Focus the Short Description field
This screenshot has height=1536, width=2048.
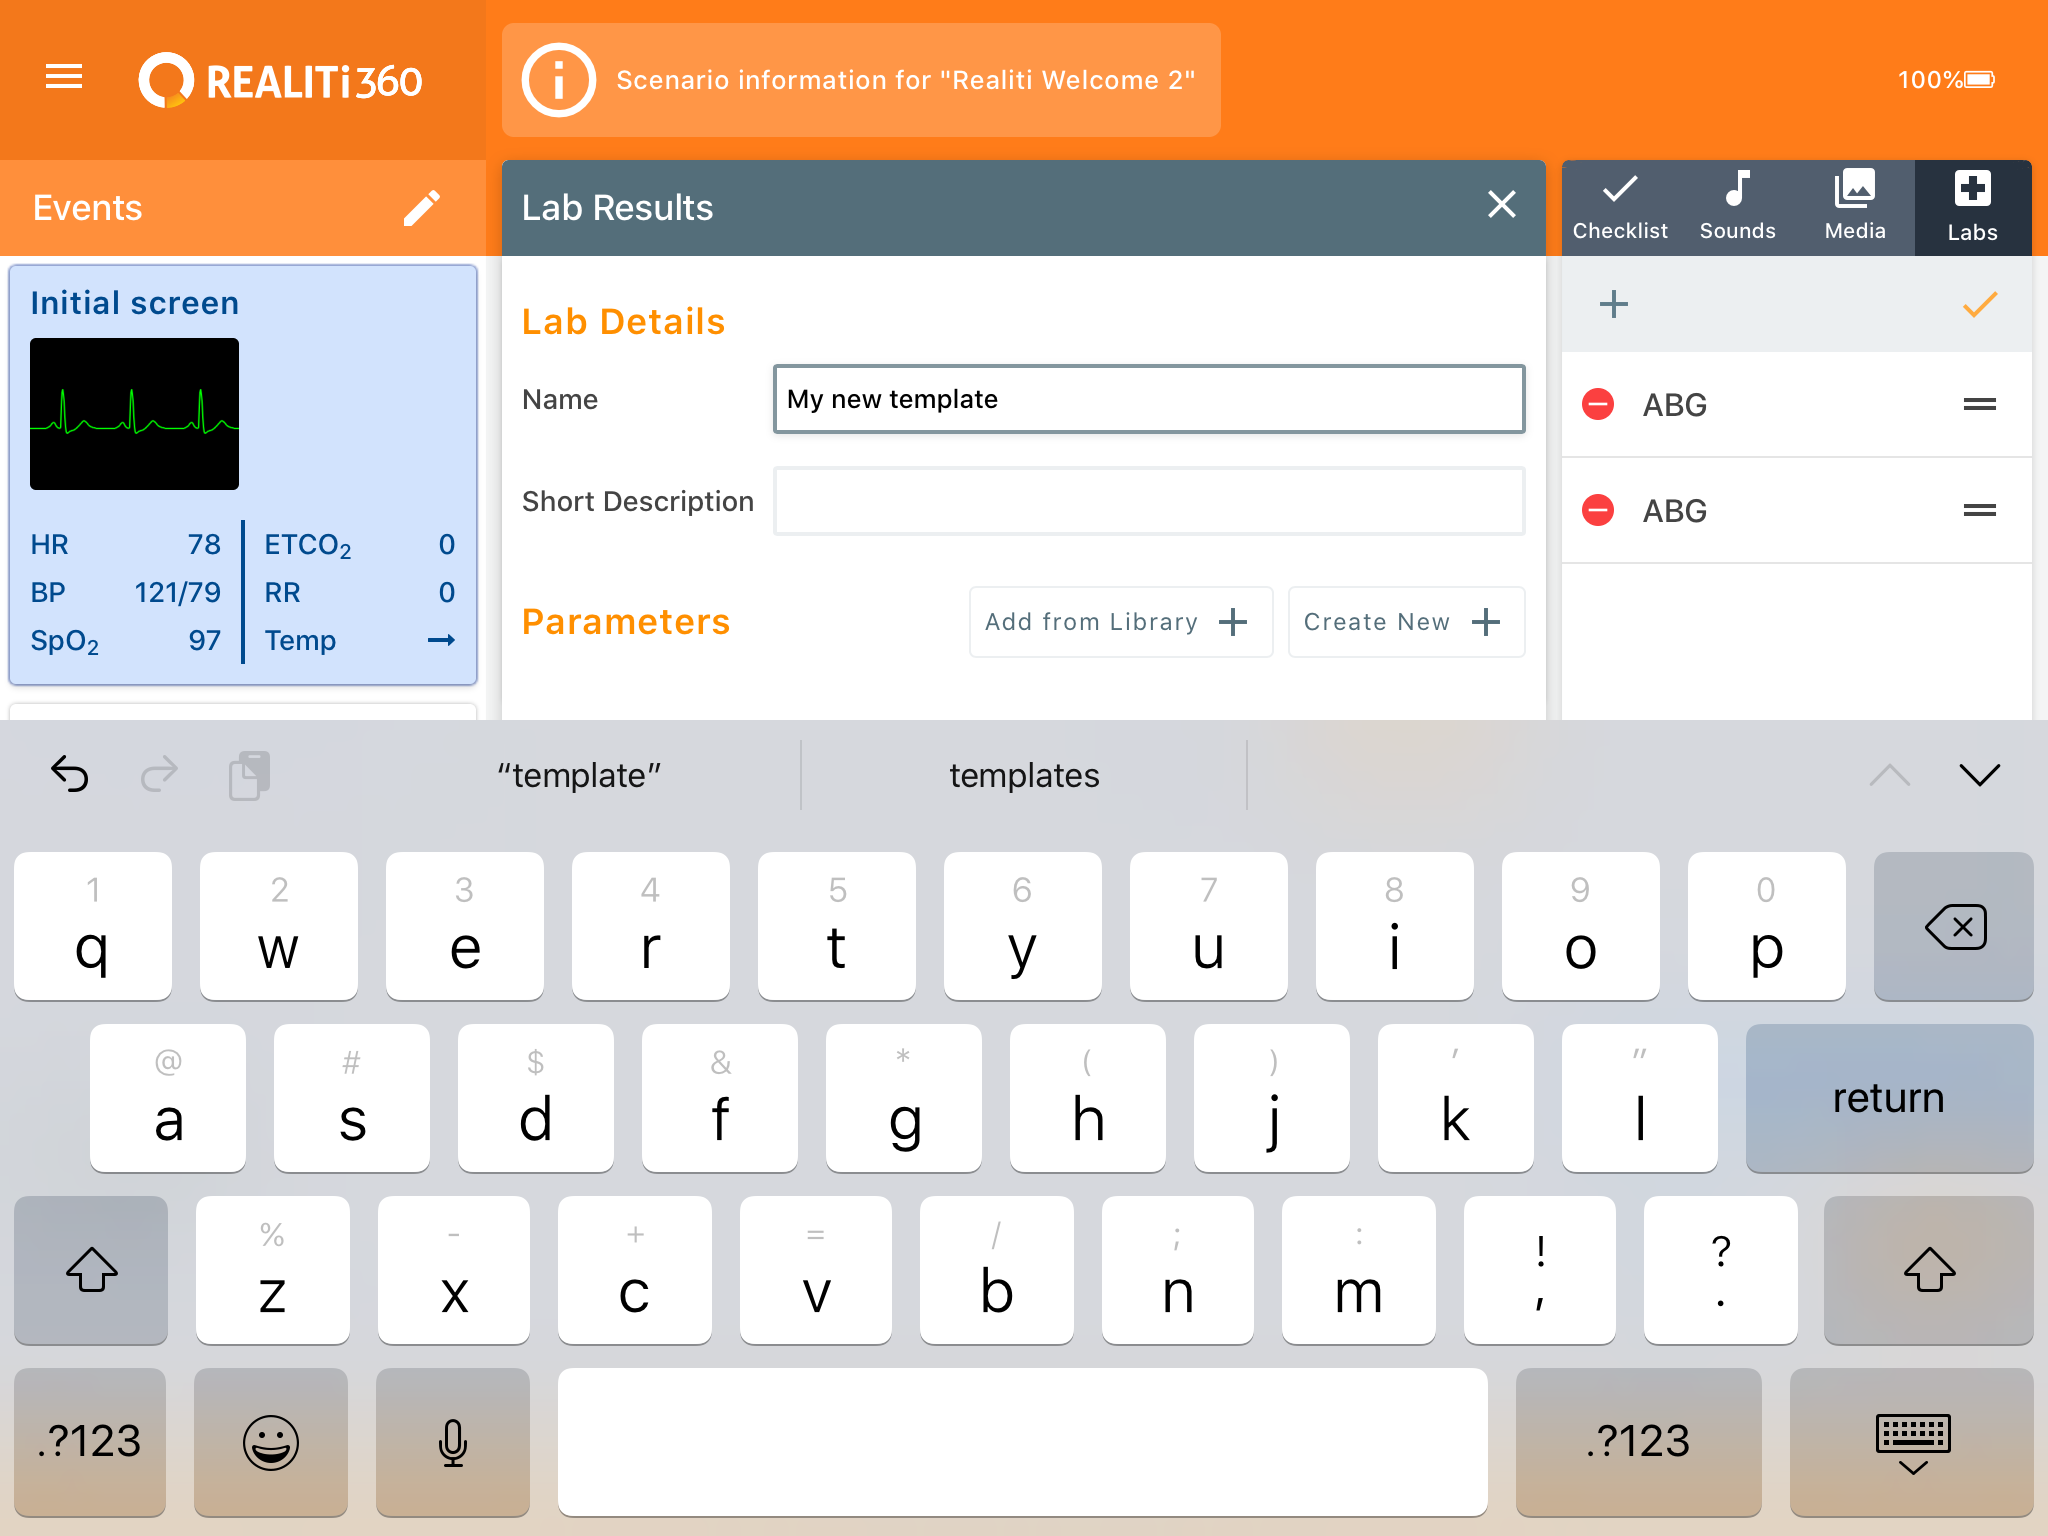[x=1148, y=501]
